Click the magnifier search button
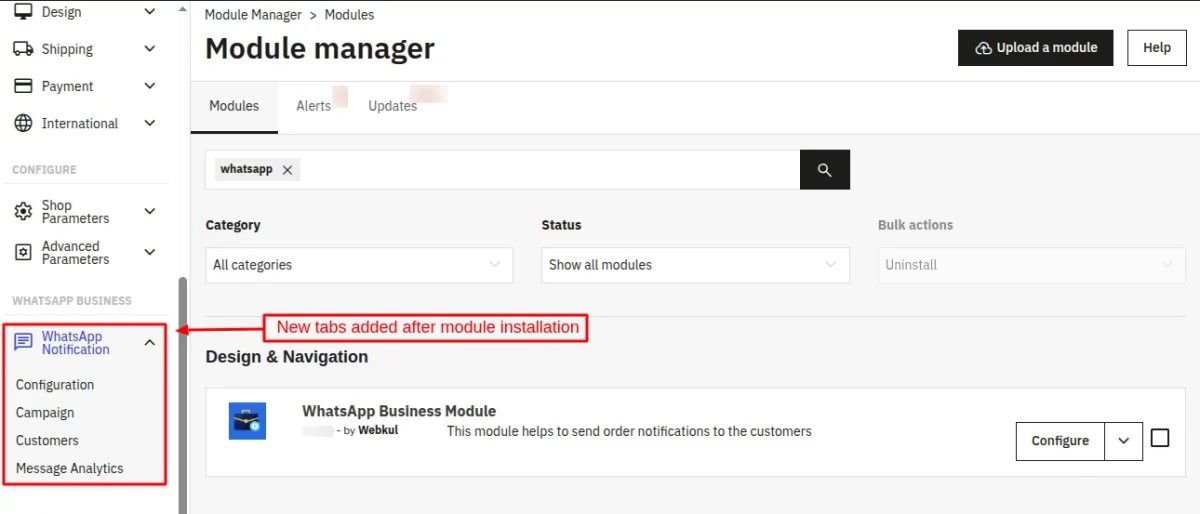Screen dimensions: 1200x514 point(825,170)
